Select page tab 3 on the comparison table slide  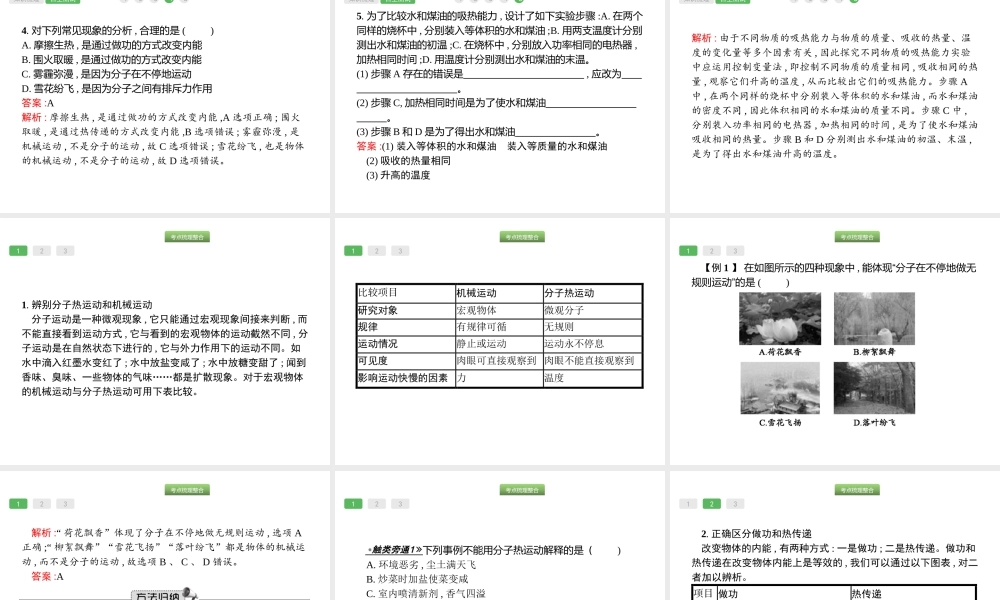(x=400, y=251)
